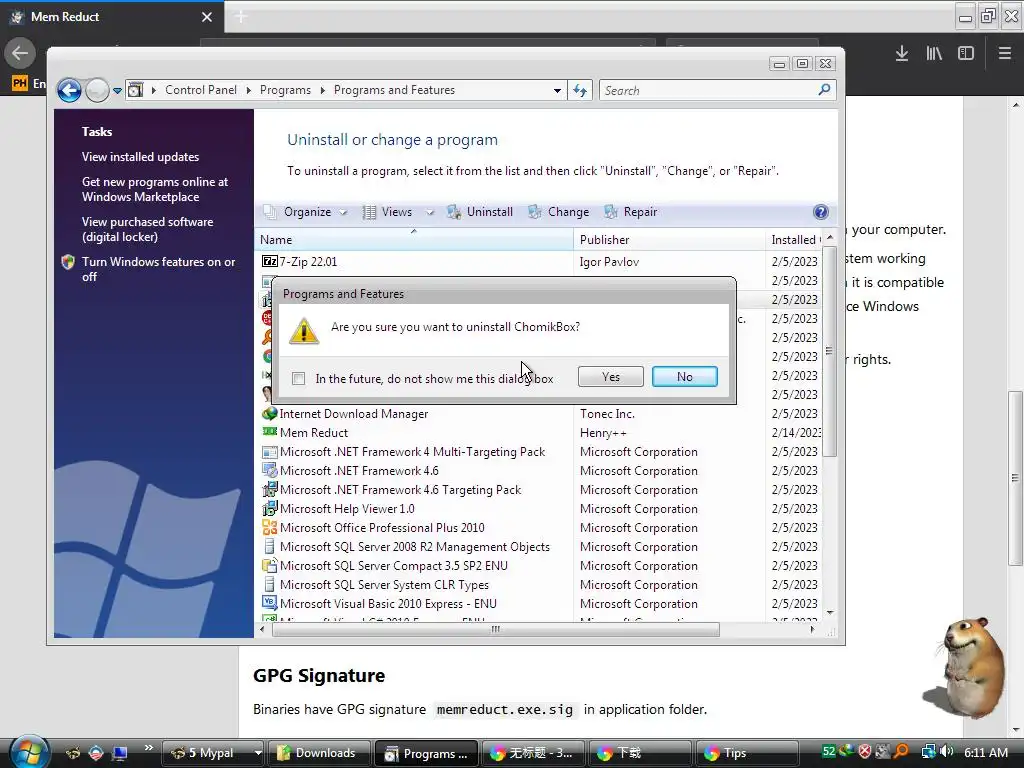Open the browser hamburger menu
The width and height of the screenshot is (1024, 768).
click(x=1004, y=54)
